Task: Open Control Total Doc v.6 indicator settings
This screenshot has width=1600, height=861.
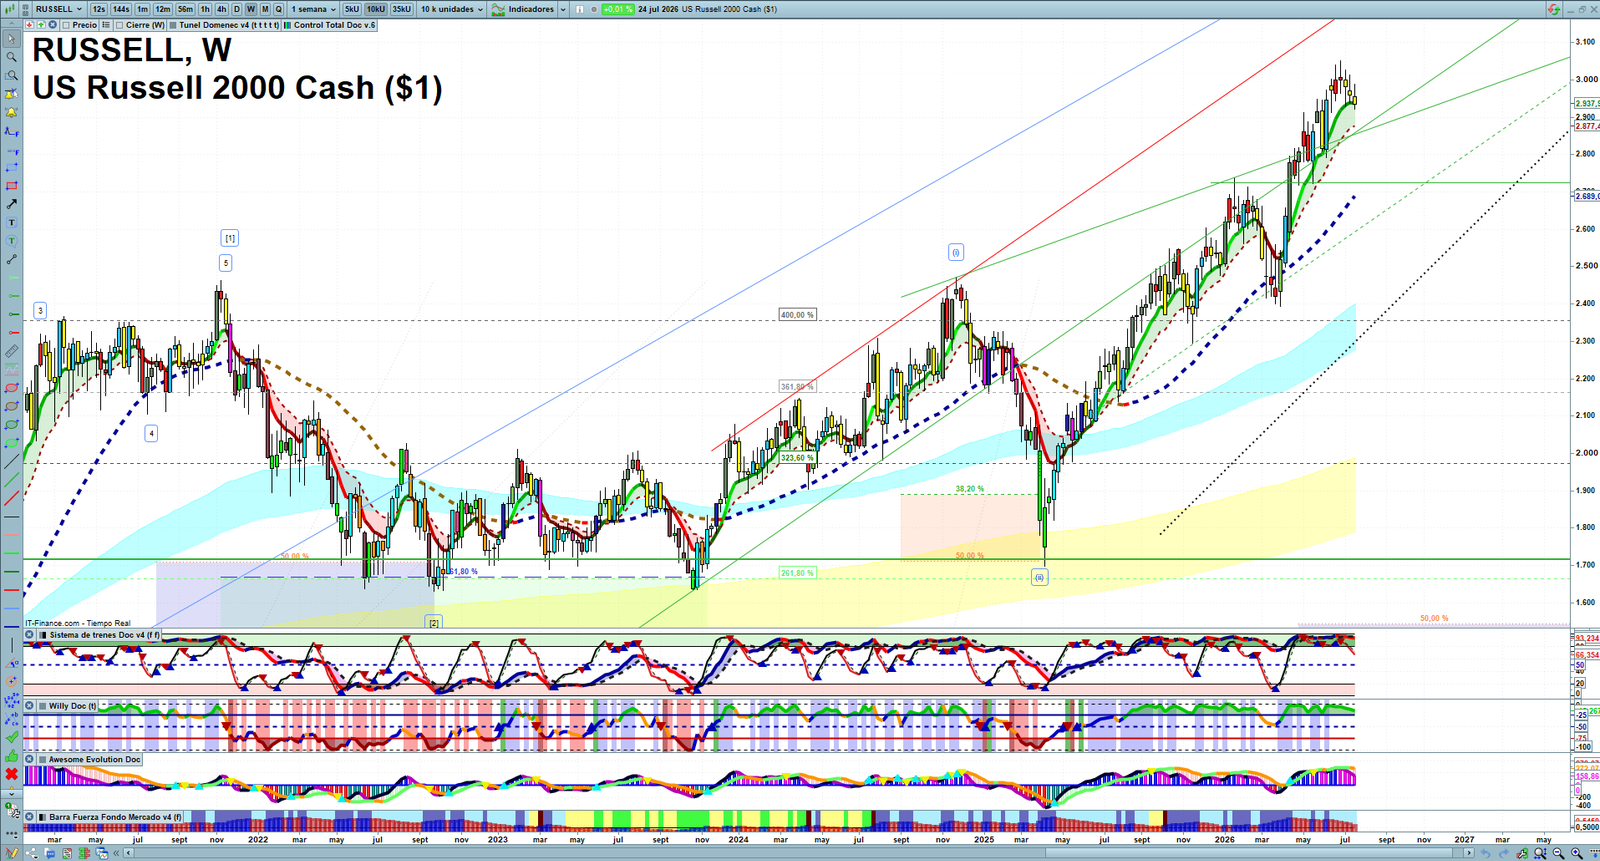Action: [334, 25]
